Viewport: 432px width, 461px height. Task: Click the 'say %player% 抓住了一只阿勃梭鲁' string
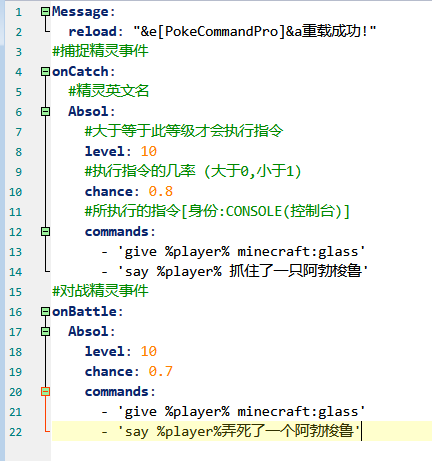tap(243, 271)
